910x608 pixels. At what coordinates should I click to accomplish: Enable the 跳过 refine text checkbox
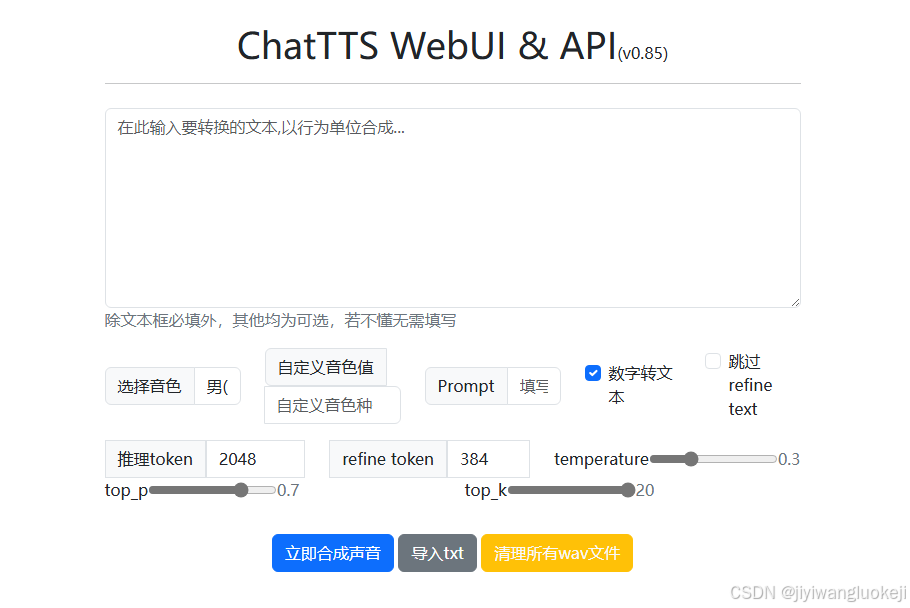click(x=713, y=361)
